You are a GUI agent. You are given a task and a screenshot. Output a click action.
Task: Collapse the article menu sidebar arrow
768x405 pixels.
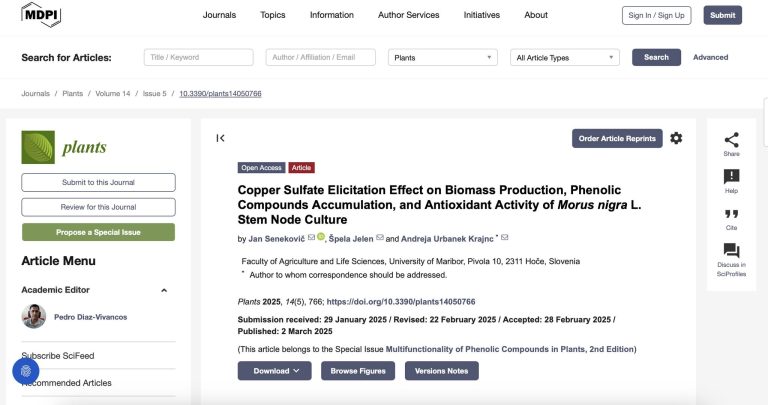[x=220, y=138]
